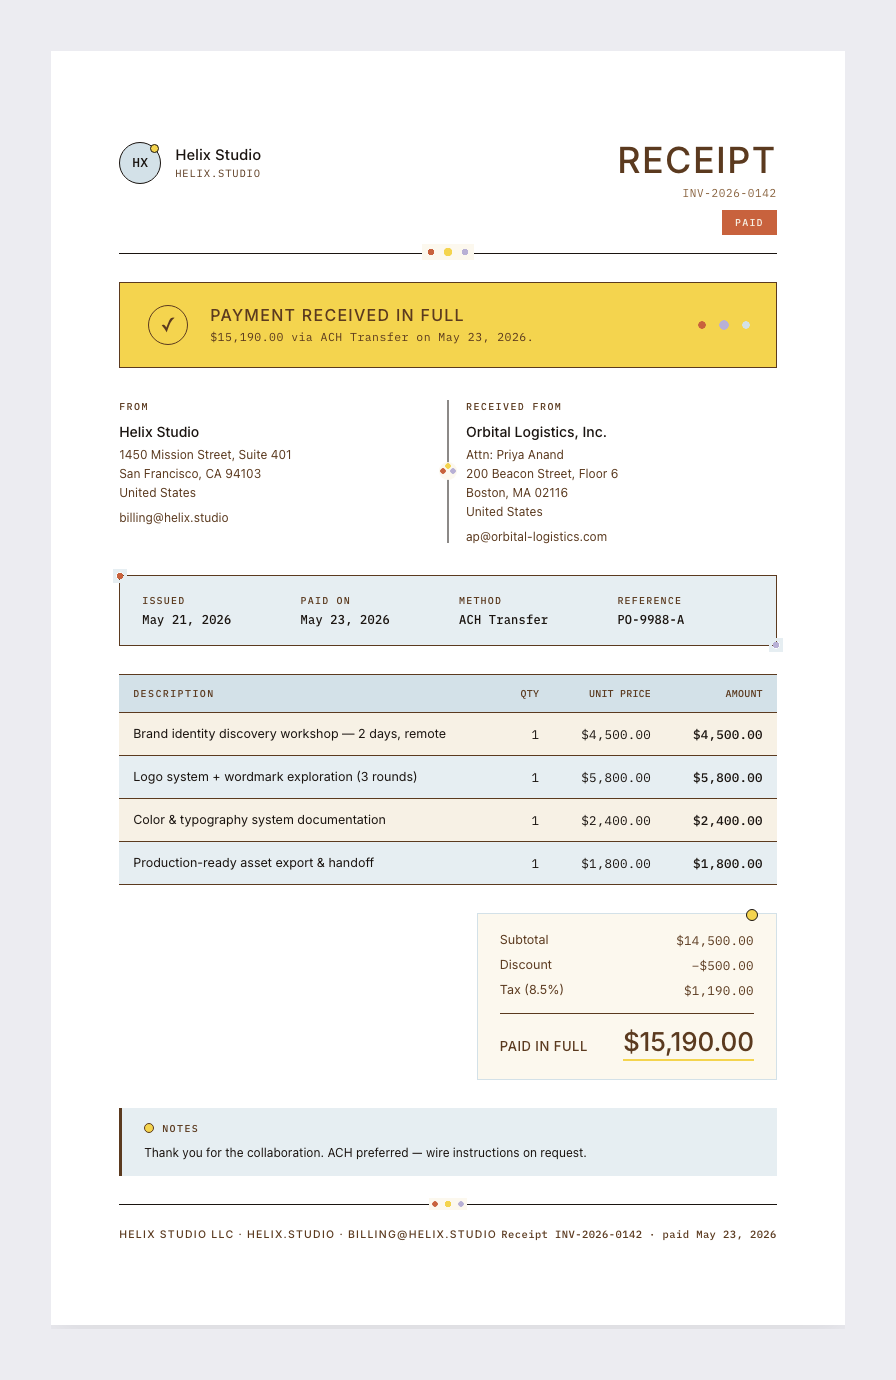Select "Boston, MA 02116" line
Image resolution: width=896 pixels, height=1380 pixels.
click(517, 493)
